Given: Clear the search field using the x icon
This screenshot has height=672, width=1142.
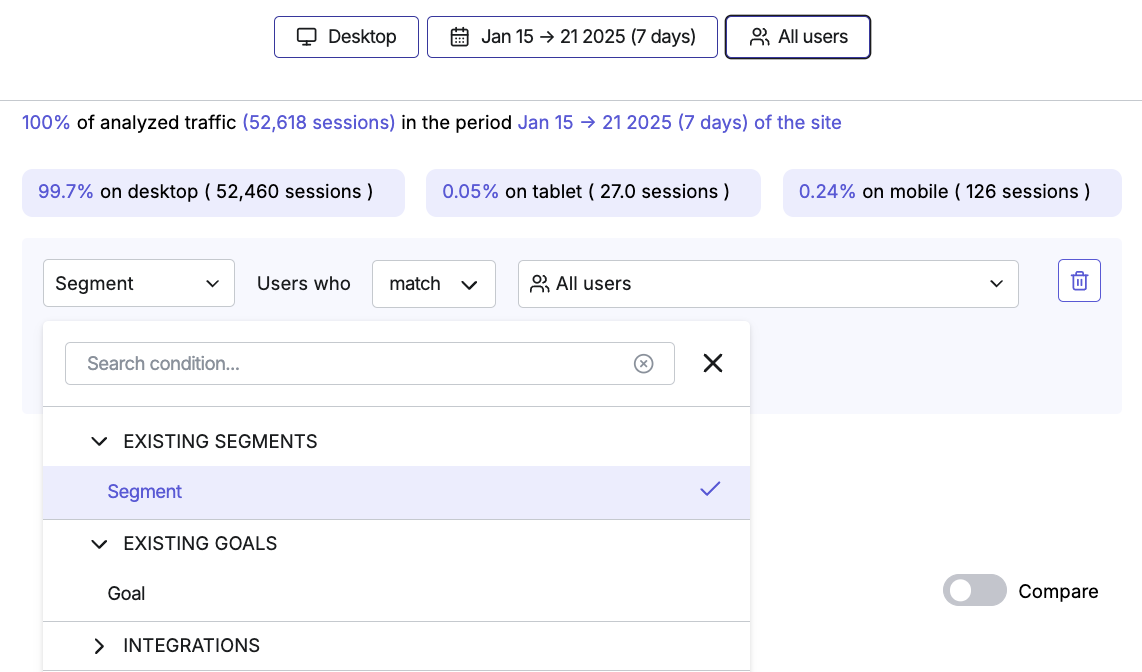Looking at the screenshot, I should click(643, 363).
